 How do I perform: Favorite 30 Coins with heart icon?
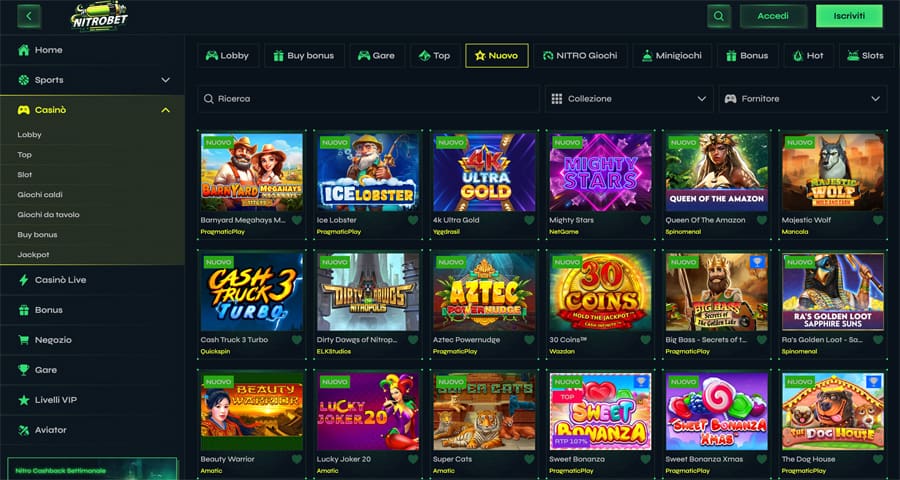click(645, 340)
